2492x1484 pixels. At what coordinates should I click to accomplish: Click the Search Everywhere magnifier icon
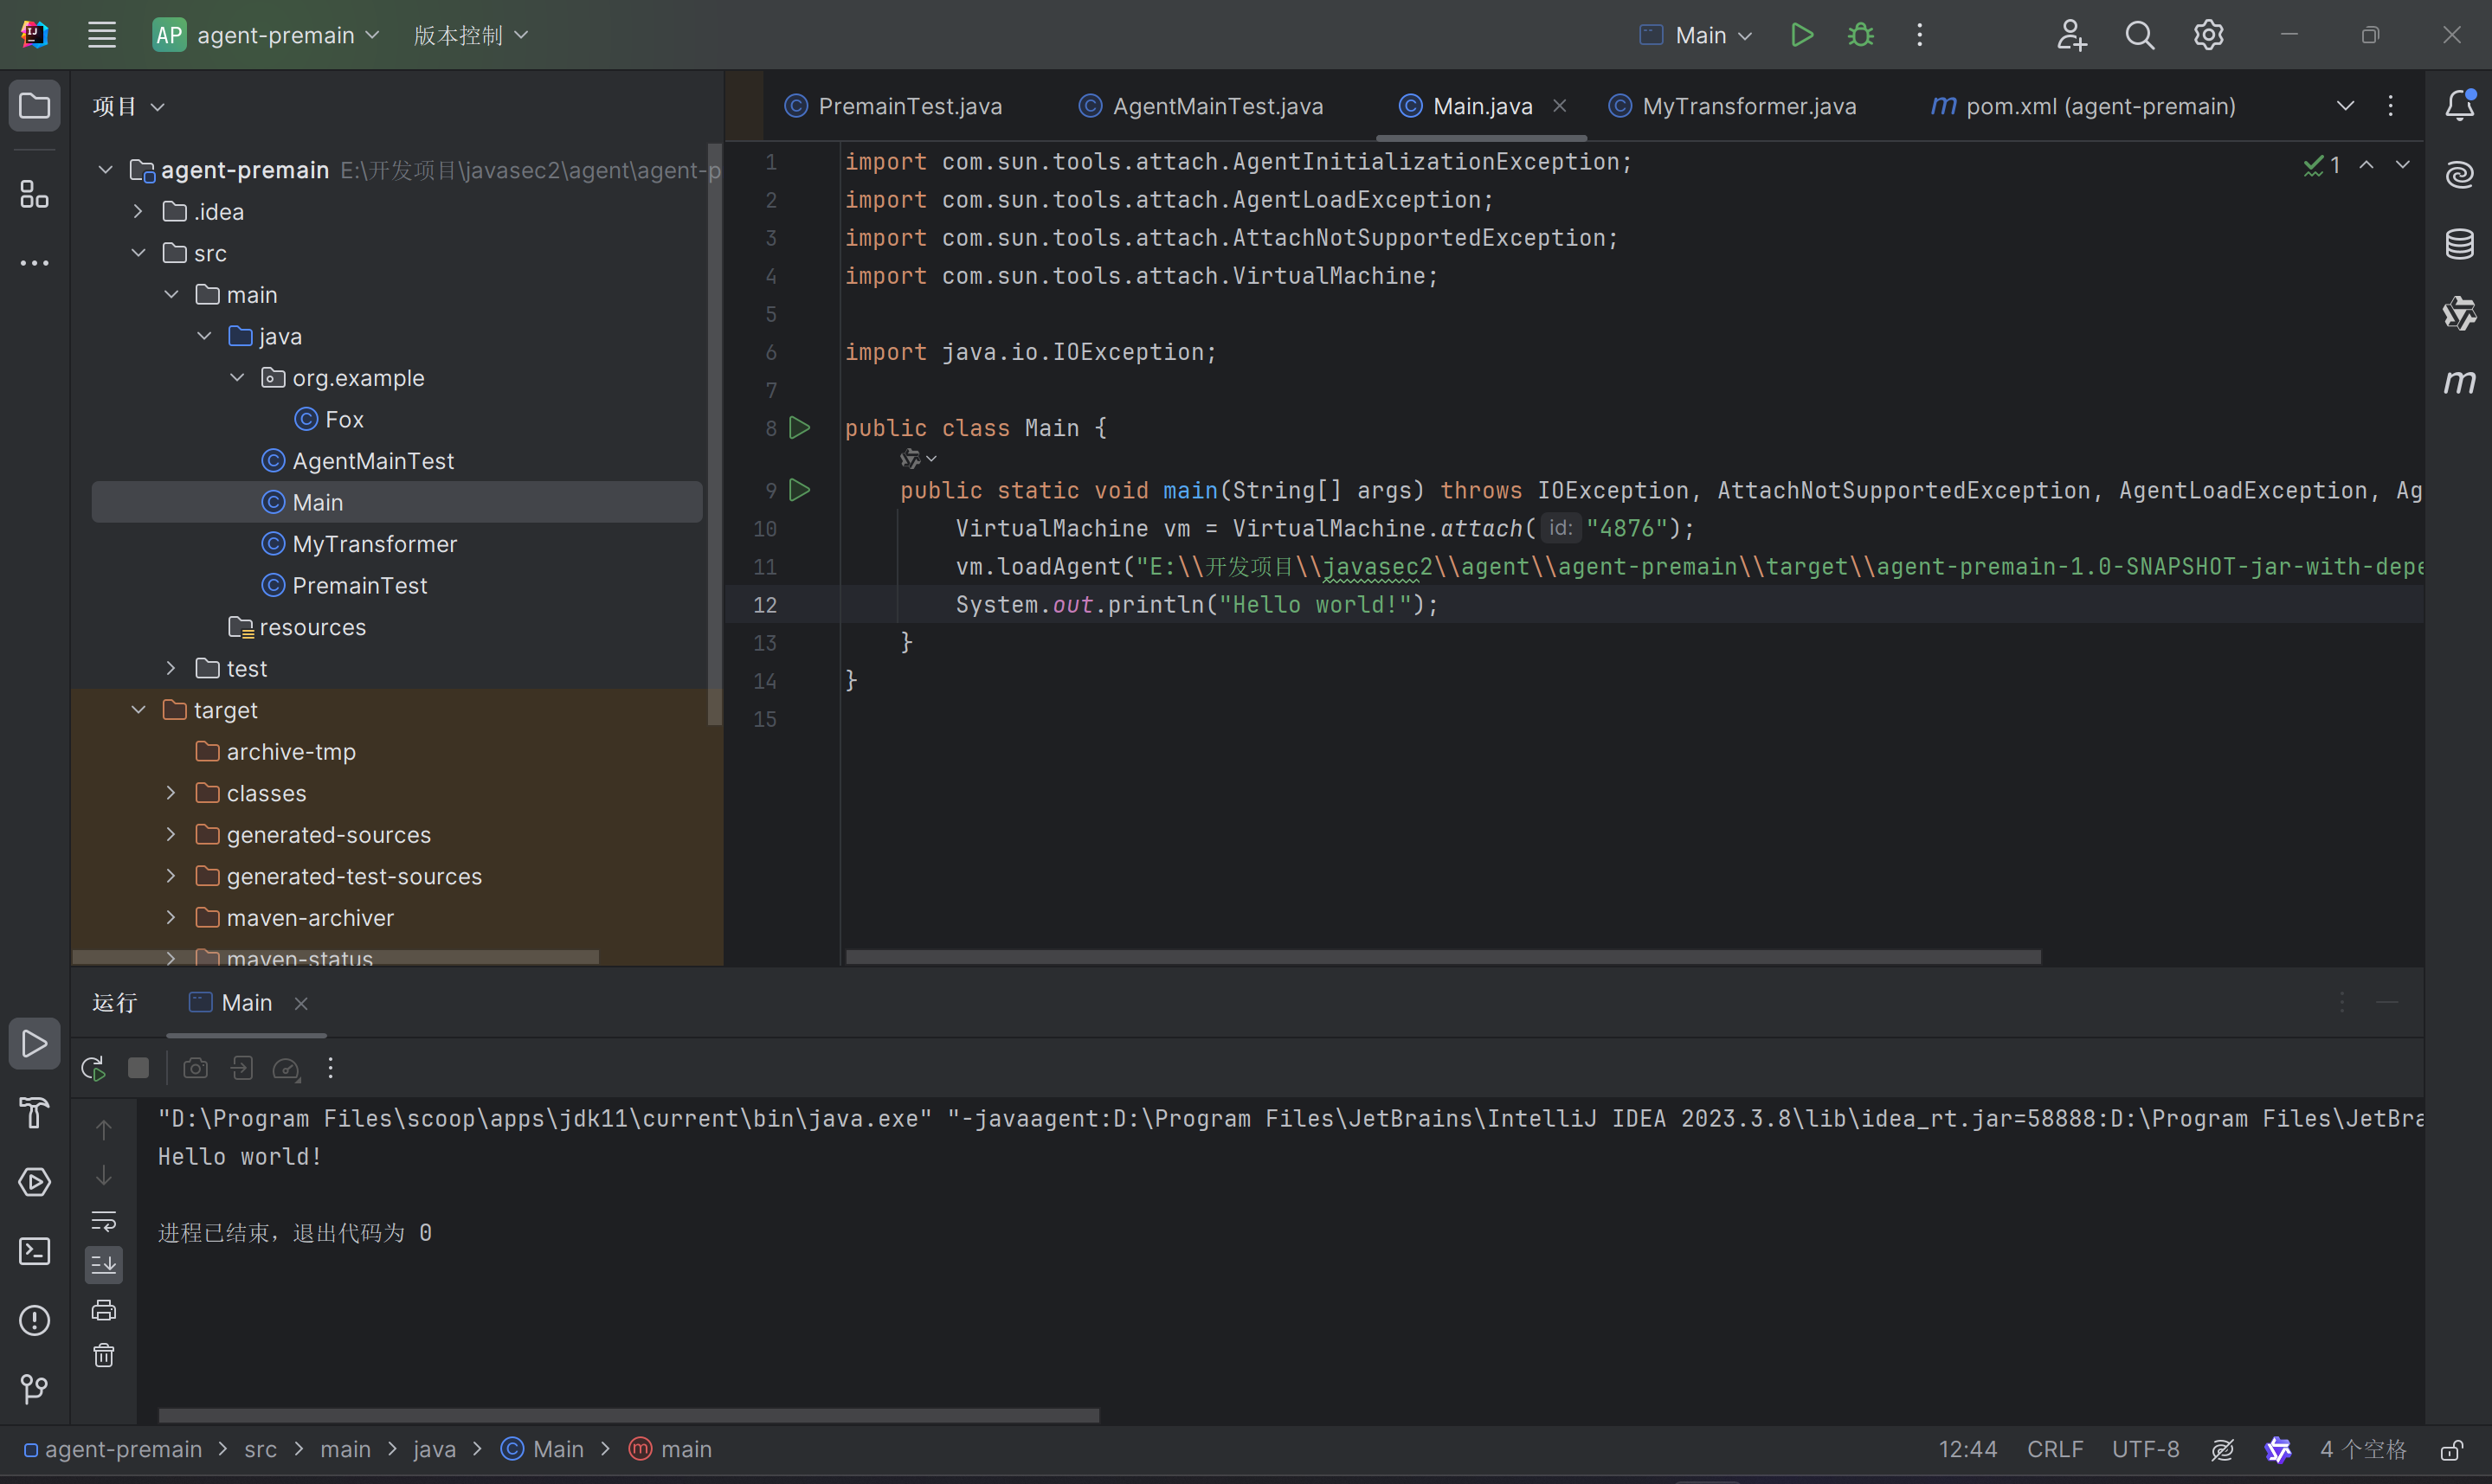(x=2139, y=35)
